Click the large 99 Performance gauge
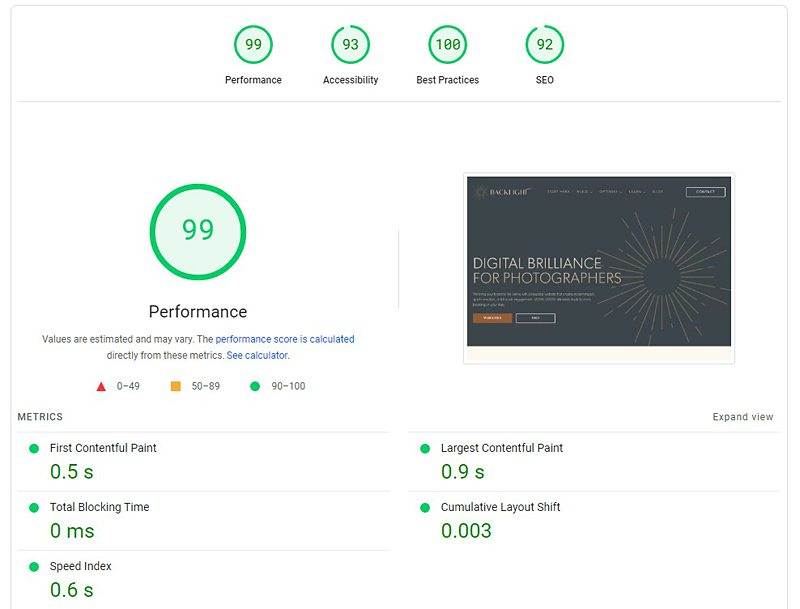Image resolution: width=800 pixels, height=609 pixels. (198, 231)
